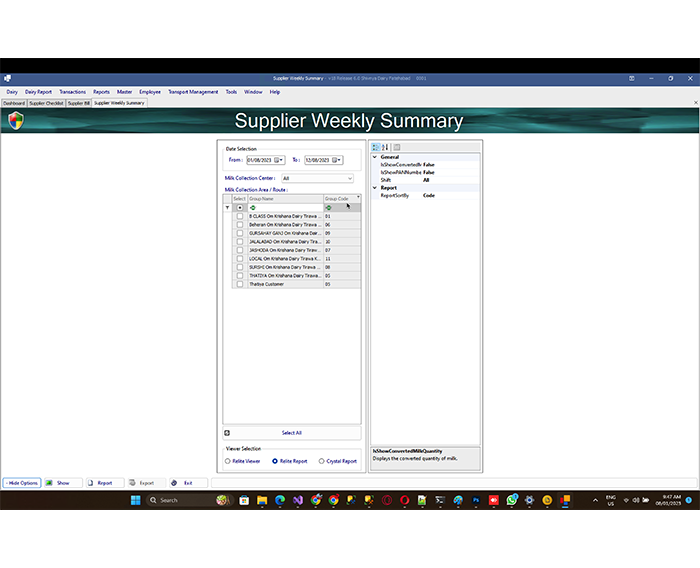Collapse the Report property category
700x568 pixels.
(375, 188)
